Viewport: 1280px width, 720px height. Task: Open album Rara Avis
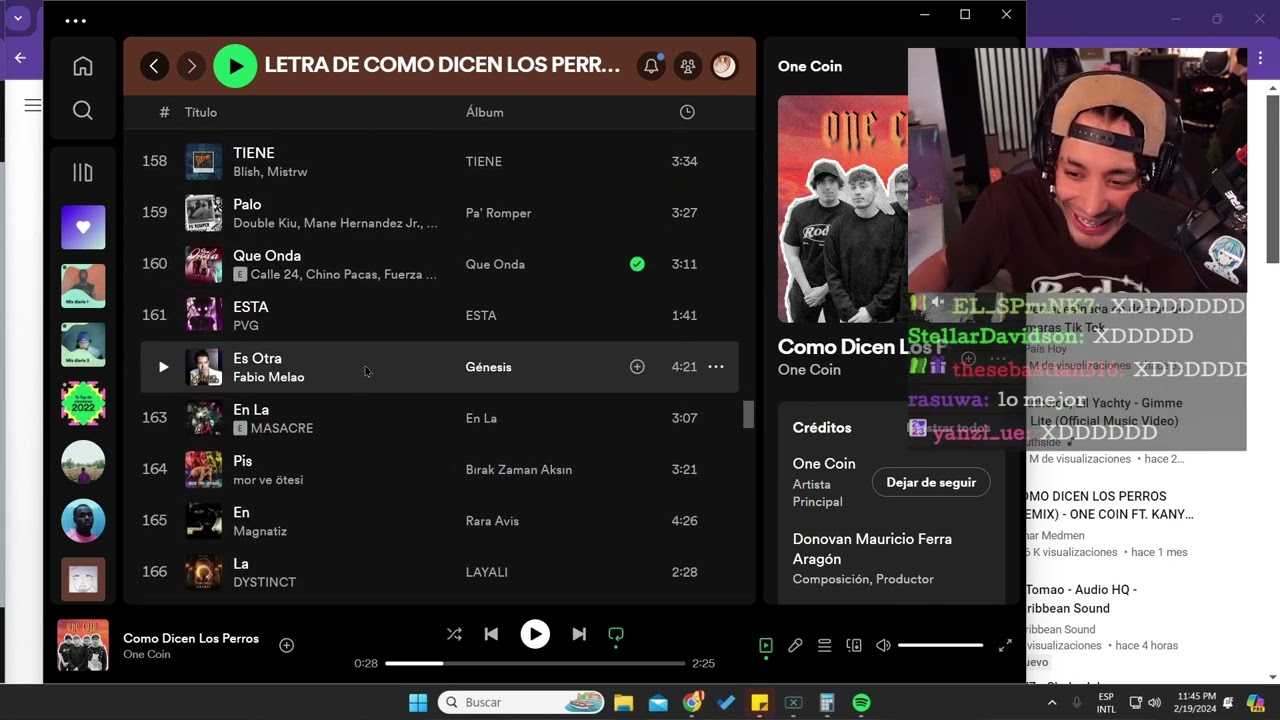[x=495, y=521]
